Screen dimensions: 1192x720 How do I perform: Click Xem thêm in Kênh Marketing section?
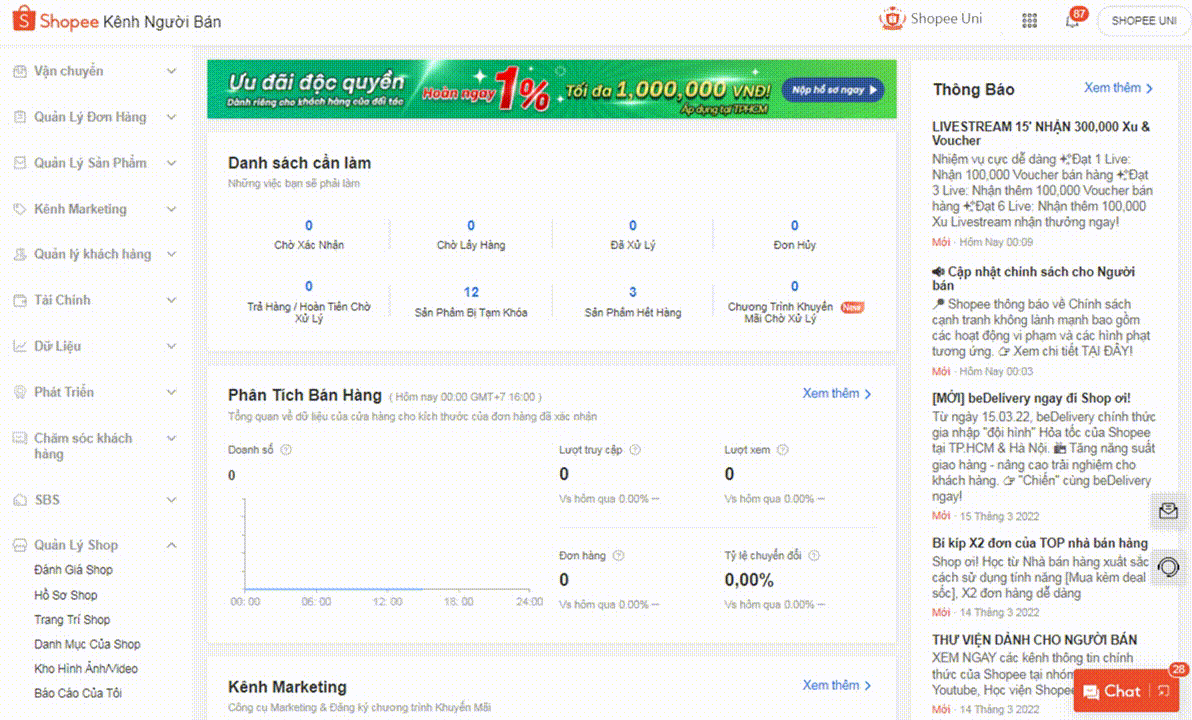click(837, 686)
